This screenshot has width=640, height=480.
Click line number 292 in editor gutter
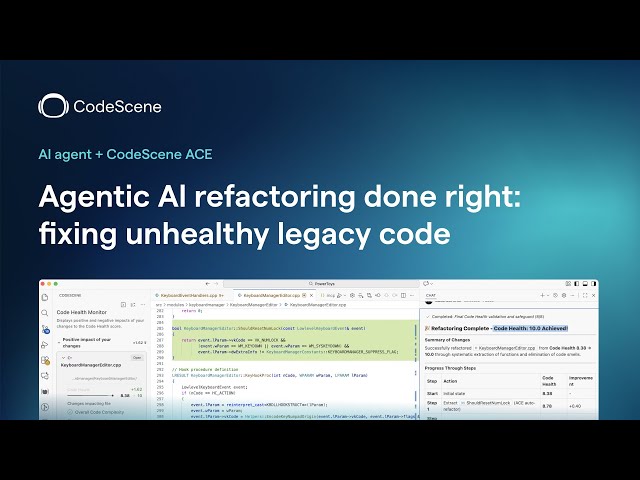coord(160,369)
